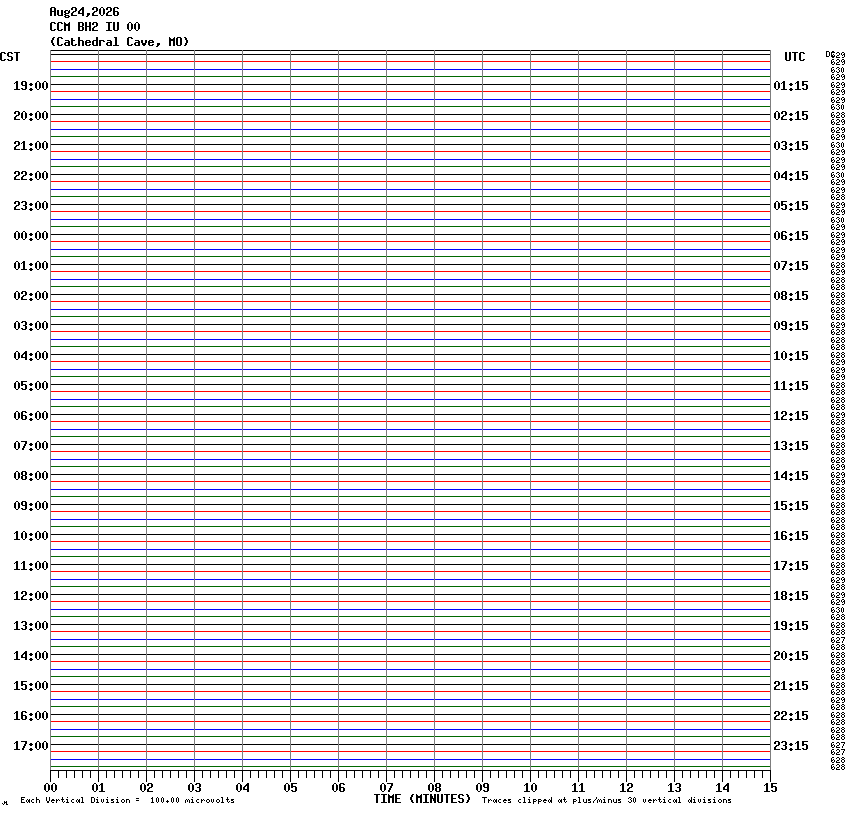Click the 07 minute axis tick label
Image resolution: width=850 pixels, height=814 pixels.
click(387, 788)
